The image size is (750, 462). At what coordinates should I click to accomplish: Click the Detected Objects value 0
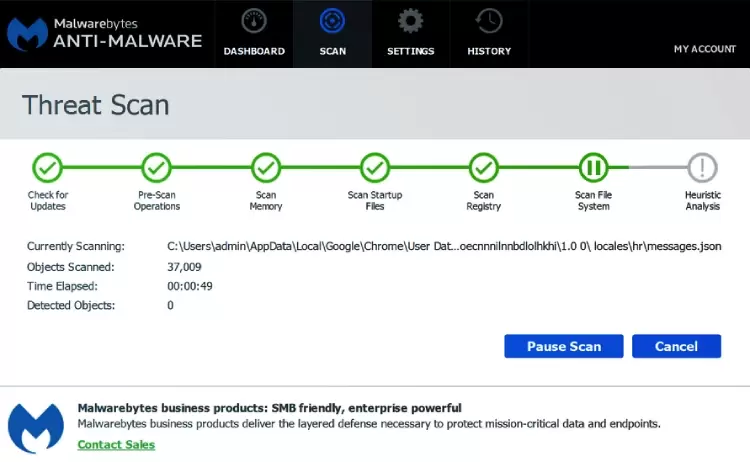tap(170, 305)
